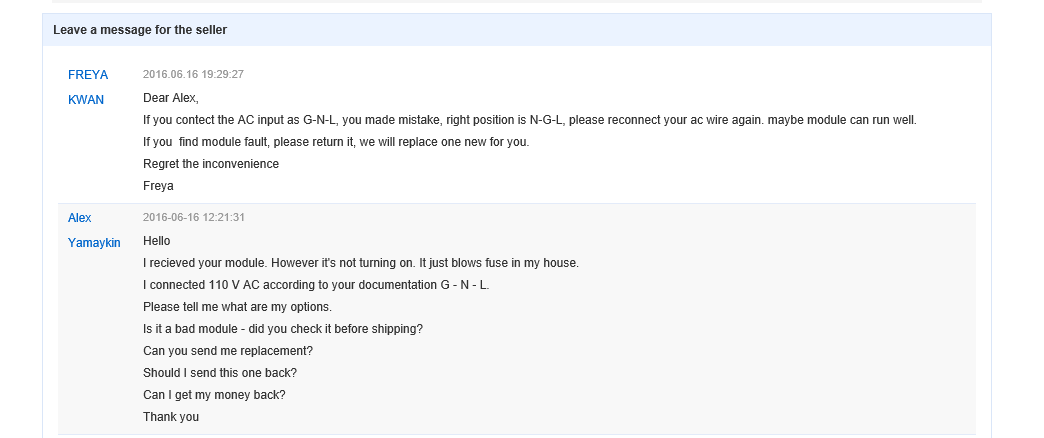This screenshot has width=1044, height=438.
Task: Click 'Can you send me replacement?' line
Action: 228,351
